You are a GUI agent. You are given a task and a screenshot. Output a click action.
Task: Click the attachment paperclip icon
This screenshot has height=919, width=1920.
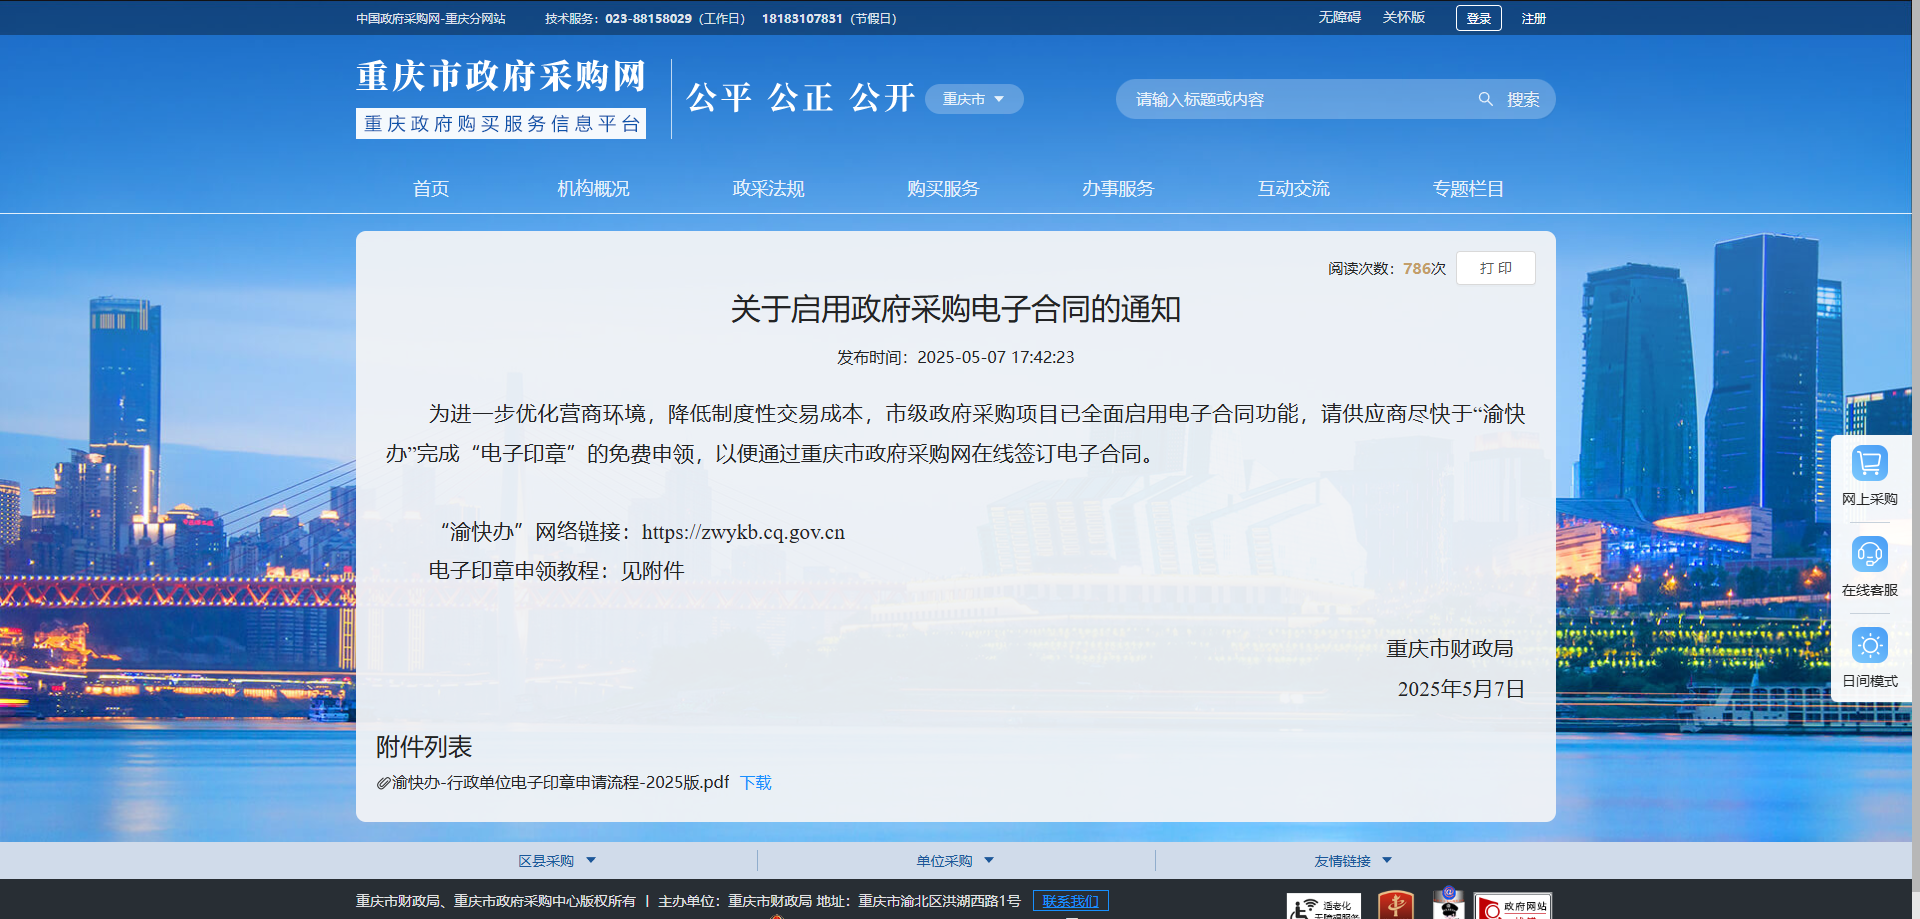(x=383, y=783)
